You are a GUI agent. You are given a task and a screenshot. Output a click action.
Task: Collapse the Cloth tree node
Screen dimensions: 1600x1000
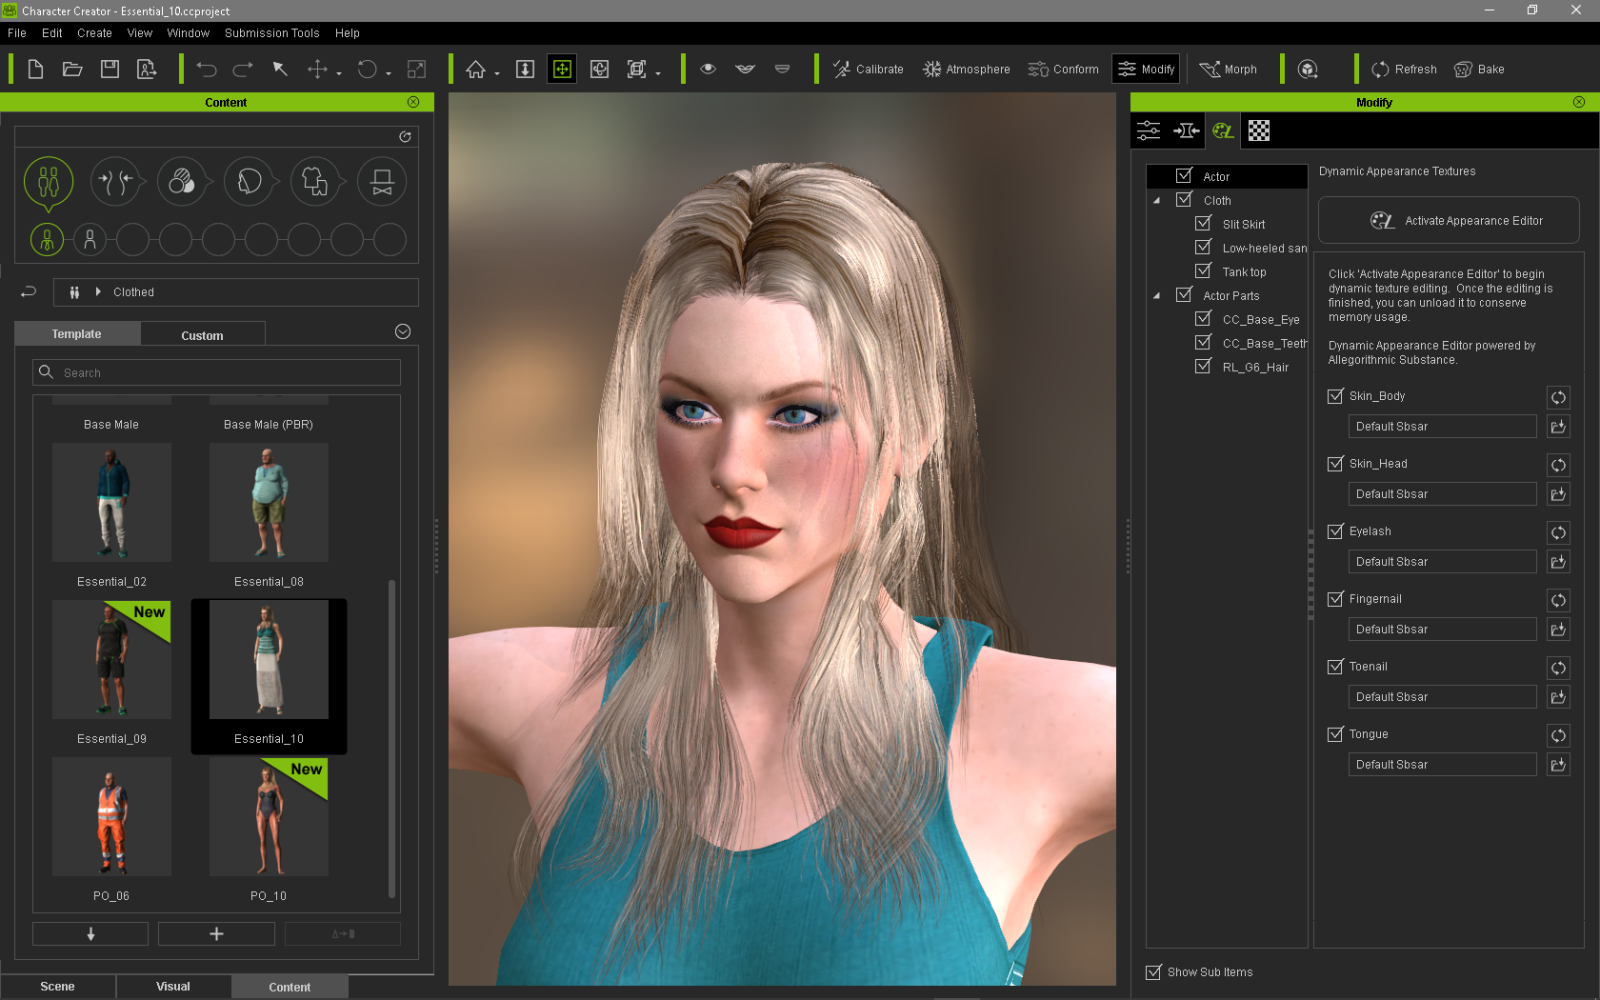(1157, 200)
